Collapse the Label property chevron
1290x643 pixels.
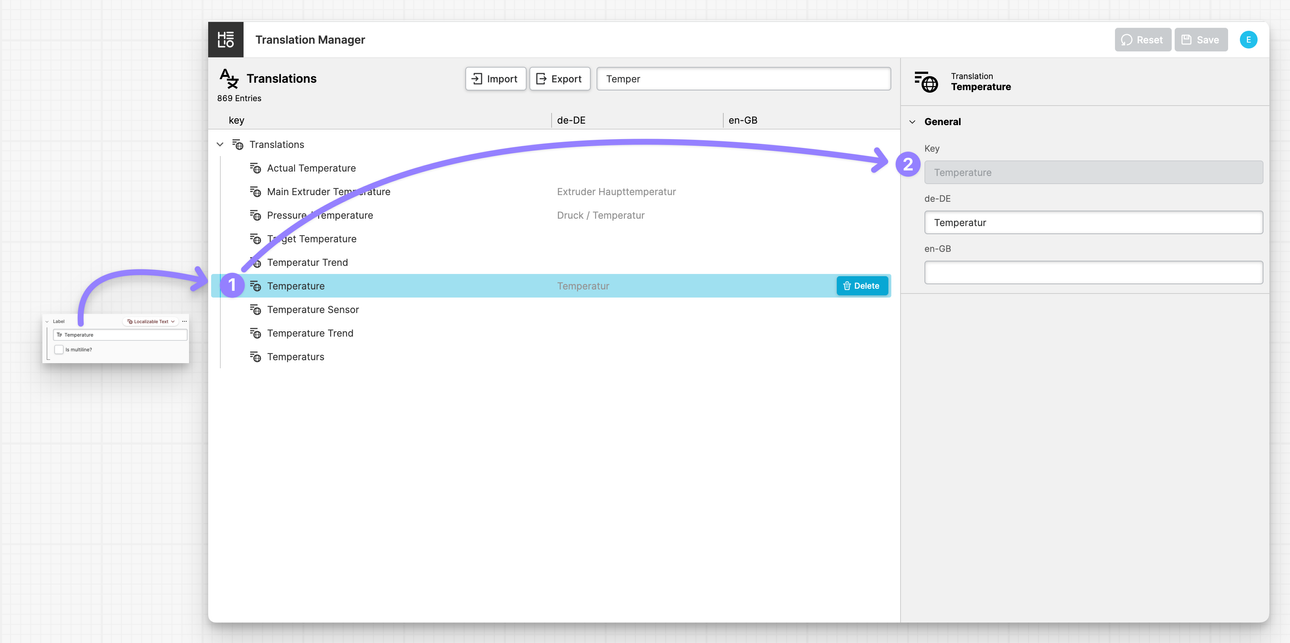[x=47, y=322]
